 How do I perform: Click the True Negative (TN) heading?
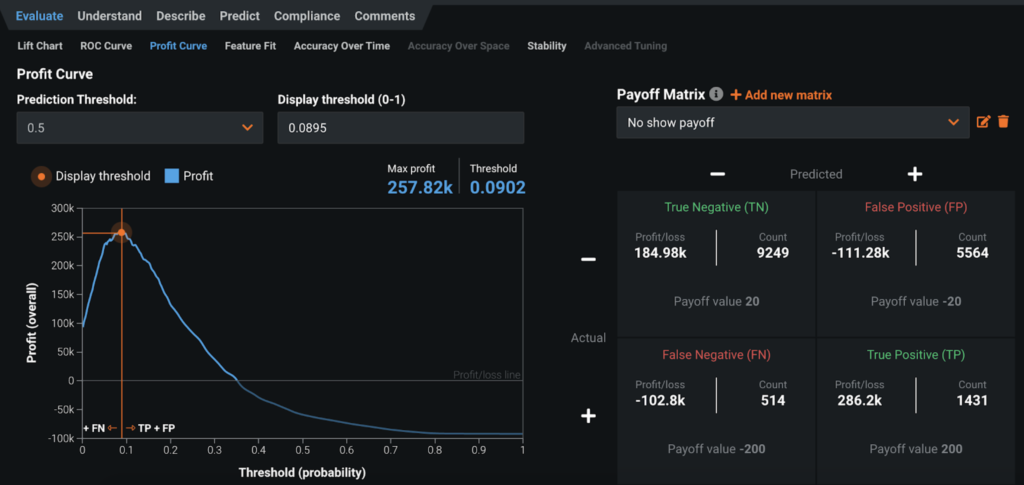pos(716,208)
